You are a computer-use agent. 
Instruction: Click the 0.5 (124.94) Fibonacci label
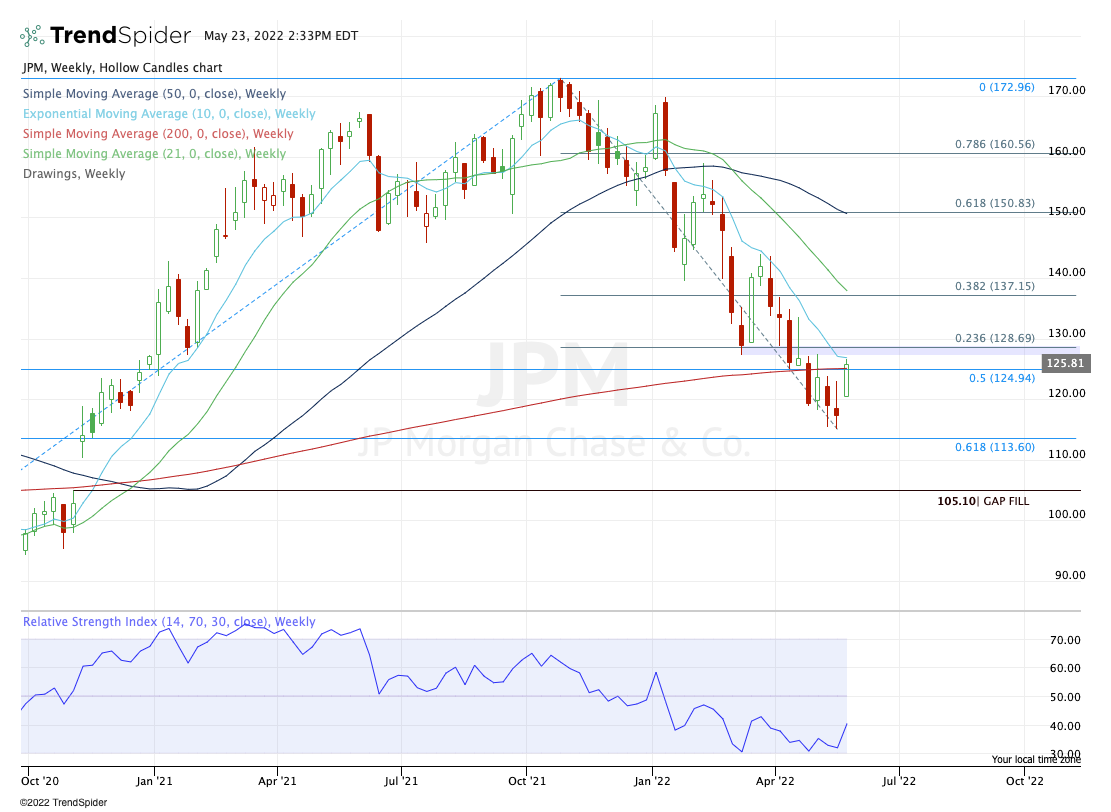coord(1002,378)
